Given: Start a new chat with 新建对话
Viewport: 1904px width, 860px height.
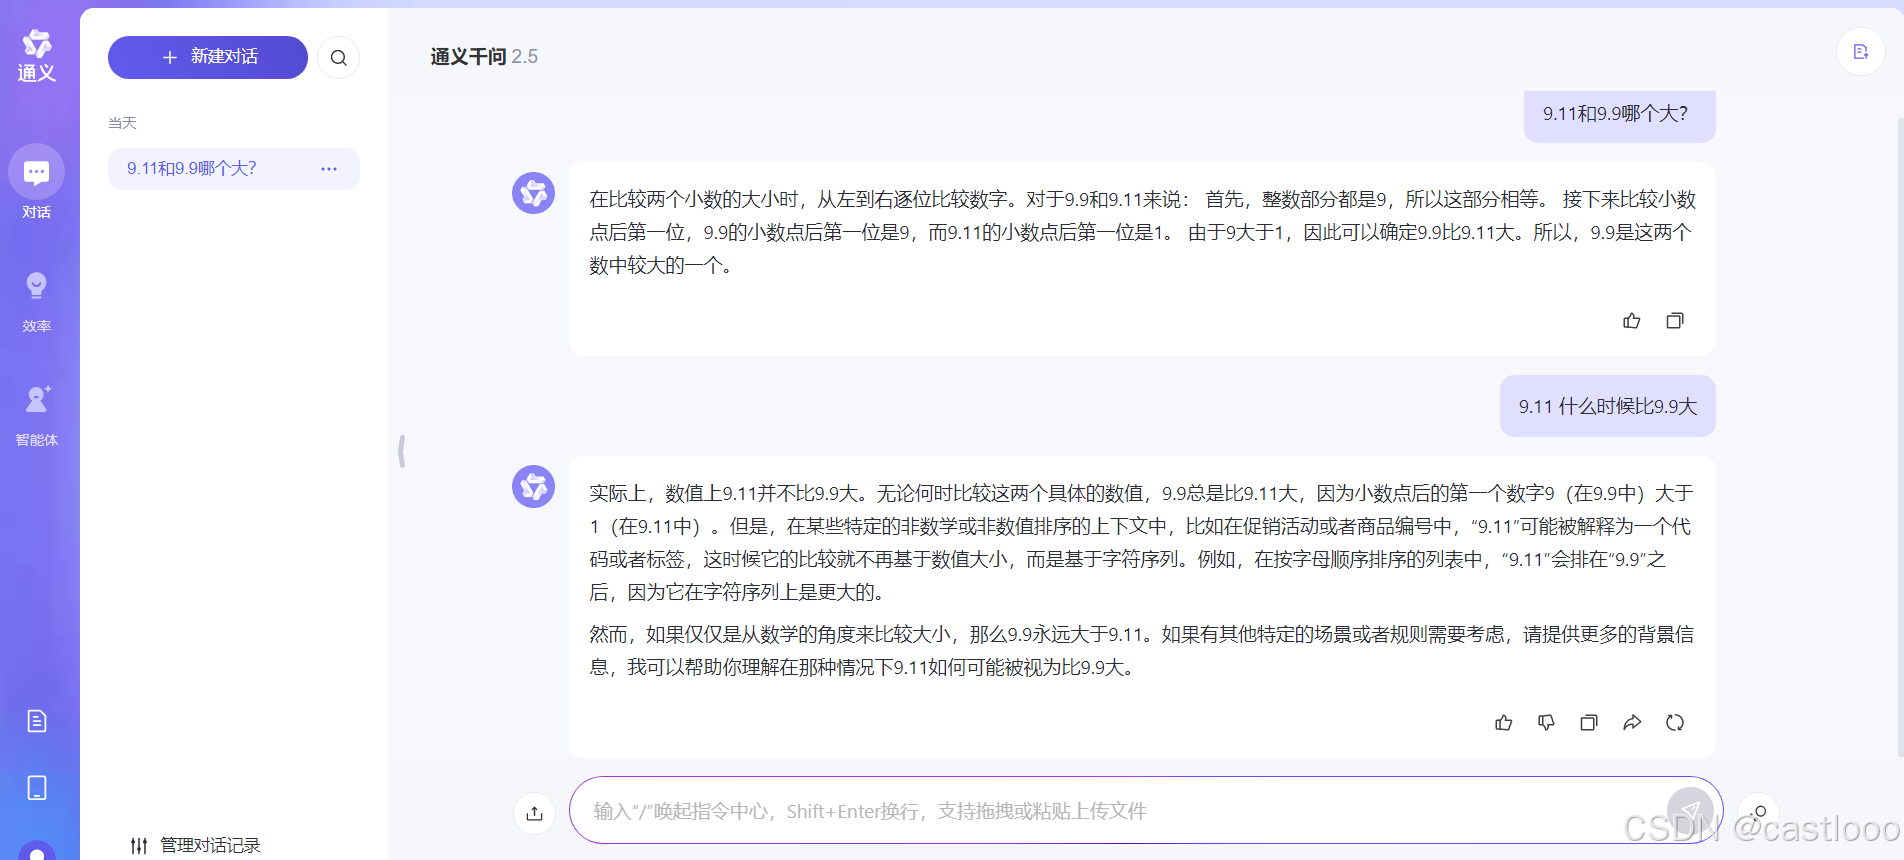Looking at the screenshot, I should (x=208, y=57).
